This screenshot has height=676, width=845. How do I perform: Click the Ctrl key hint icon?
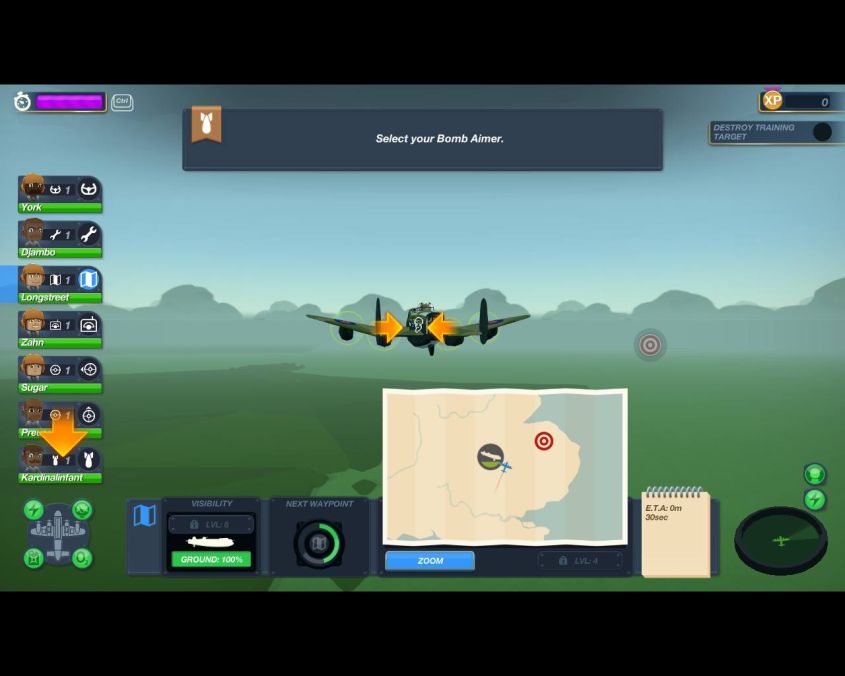point(122,102)
